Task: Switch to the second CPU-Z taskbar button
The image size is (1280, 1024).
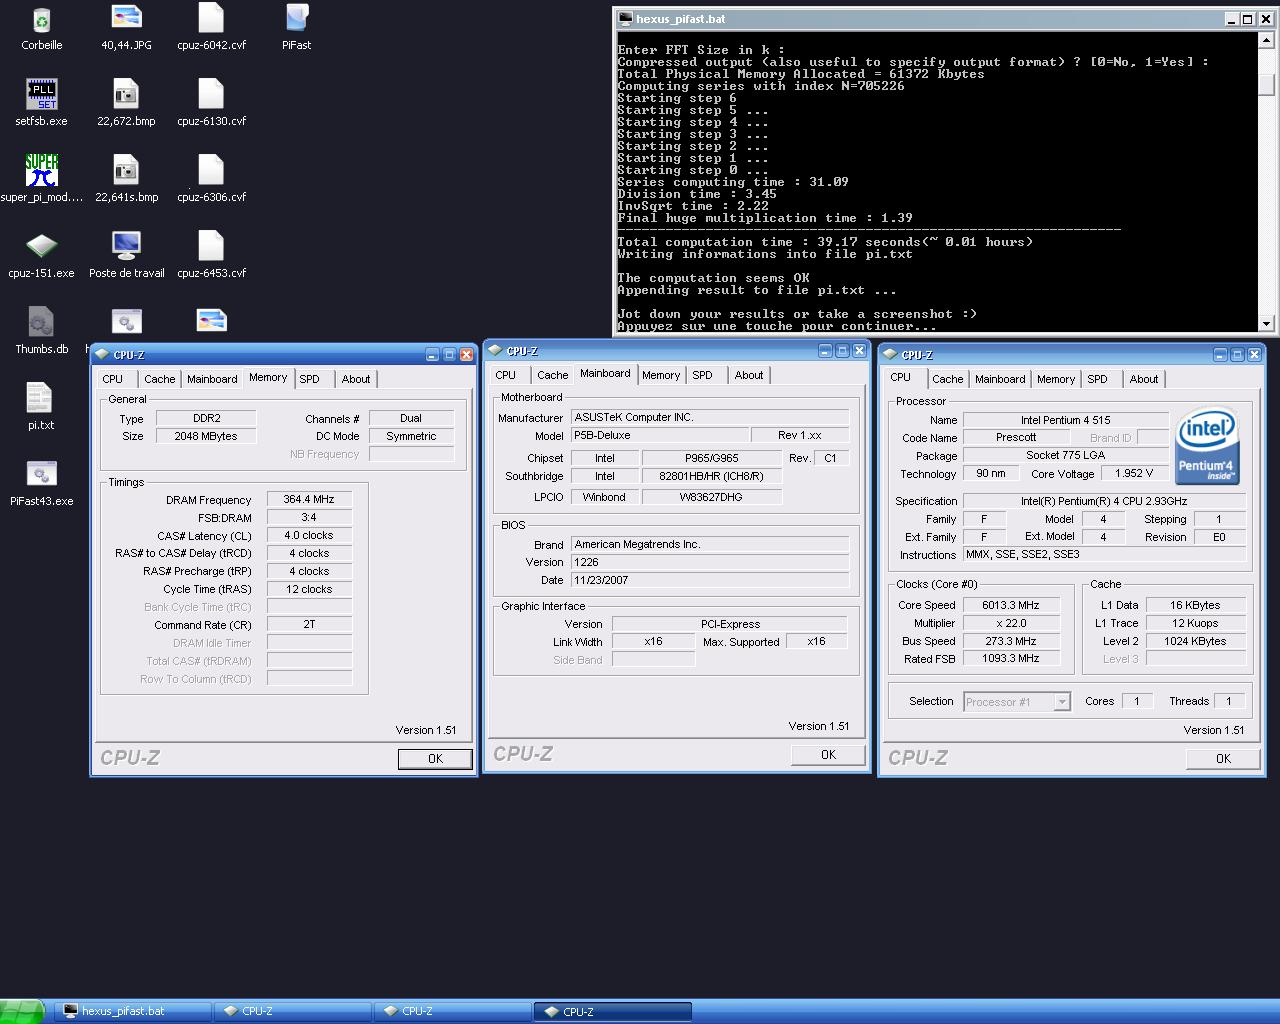Action: tap(452, 1011)
